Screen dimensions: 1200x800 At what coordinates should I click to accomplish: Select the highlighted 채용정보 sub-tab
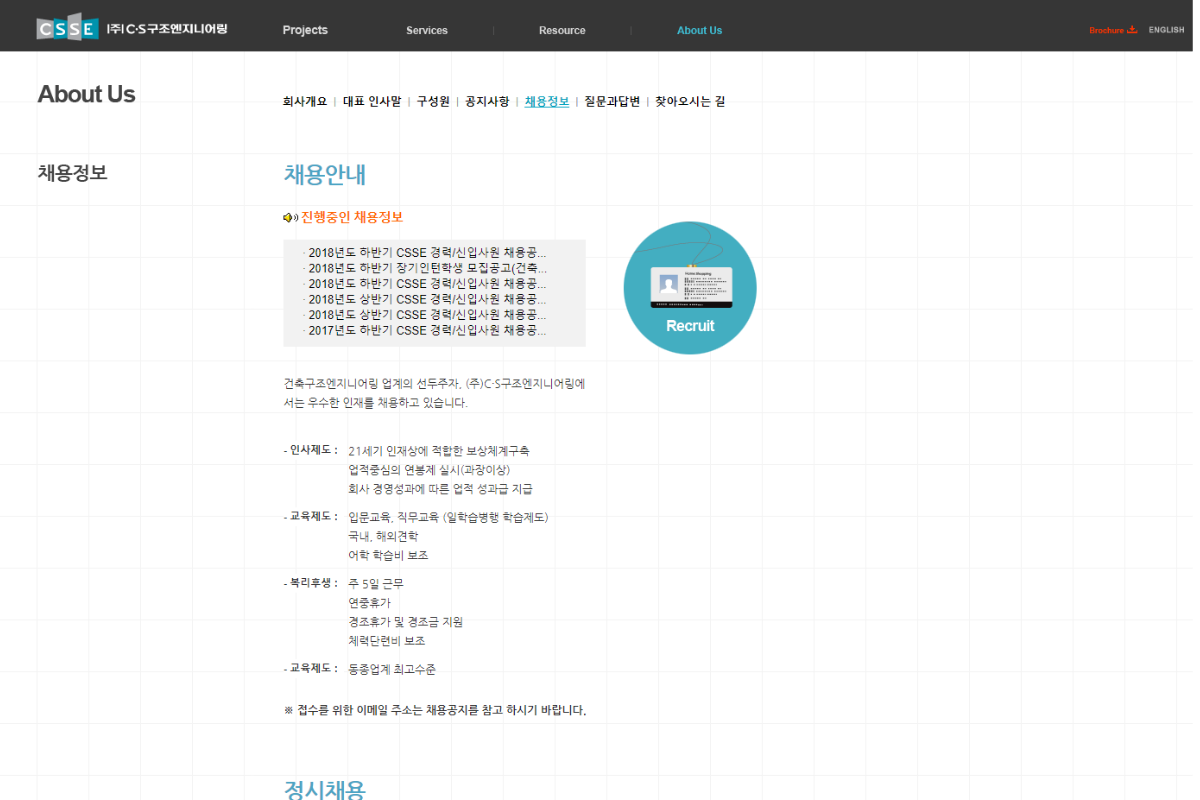(x=547, y=102)
